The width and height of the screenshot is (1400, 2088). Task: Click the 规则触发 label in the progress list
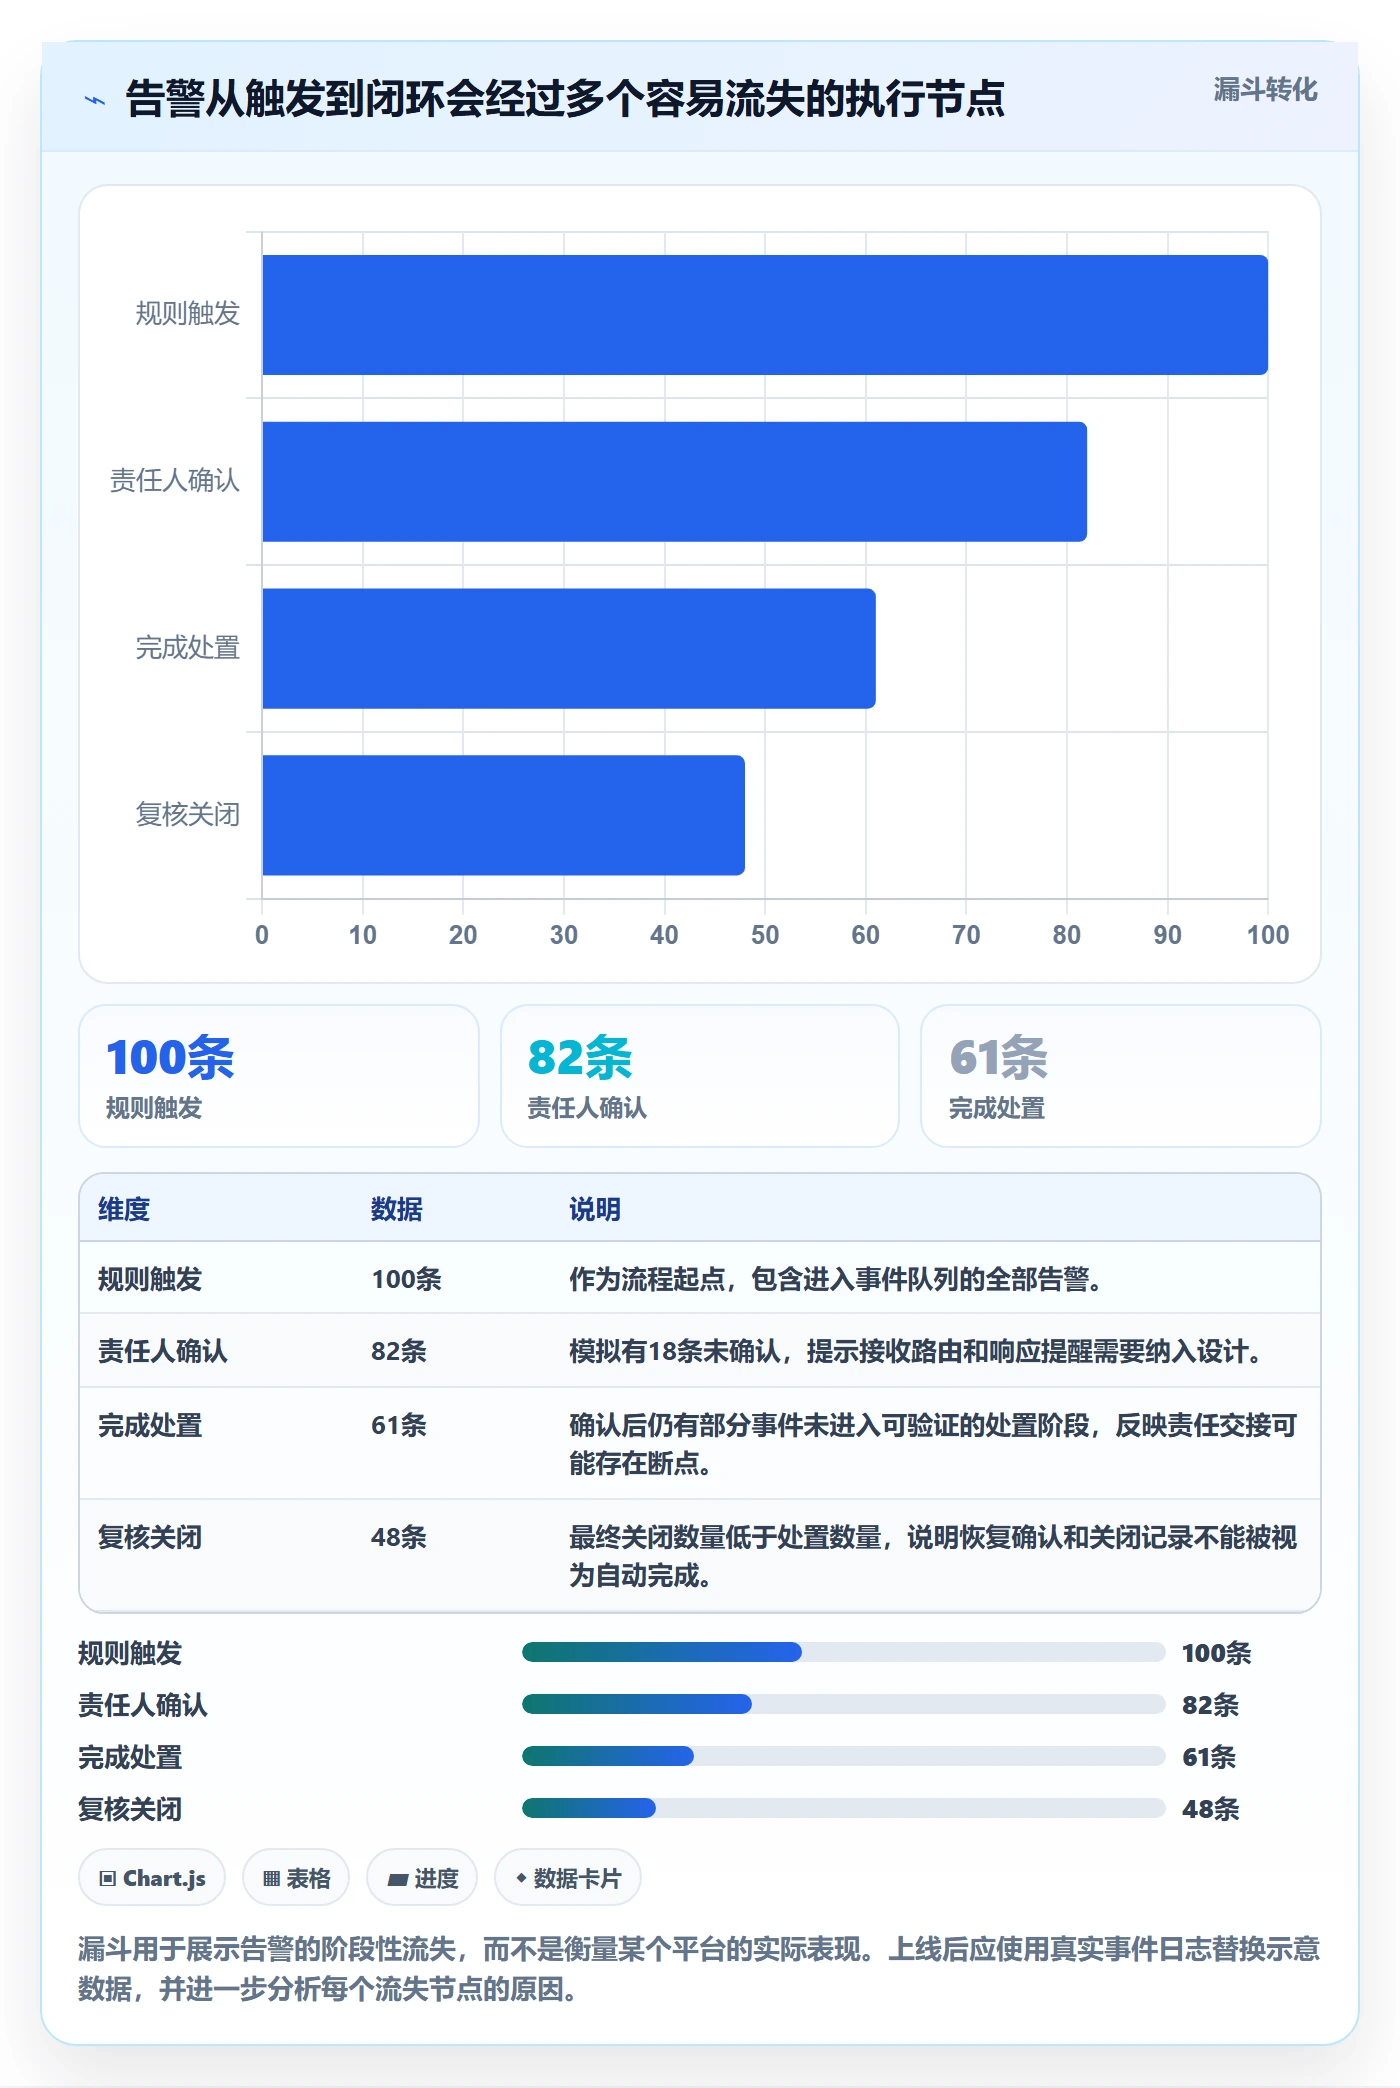pyautogui.click(x=130, y=1653)
